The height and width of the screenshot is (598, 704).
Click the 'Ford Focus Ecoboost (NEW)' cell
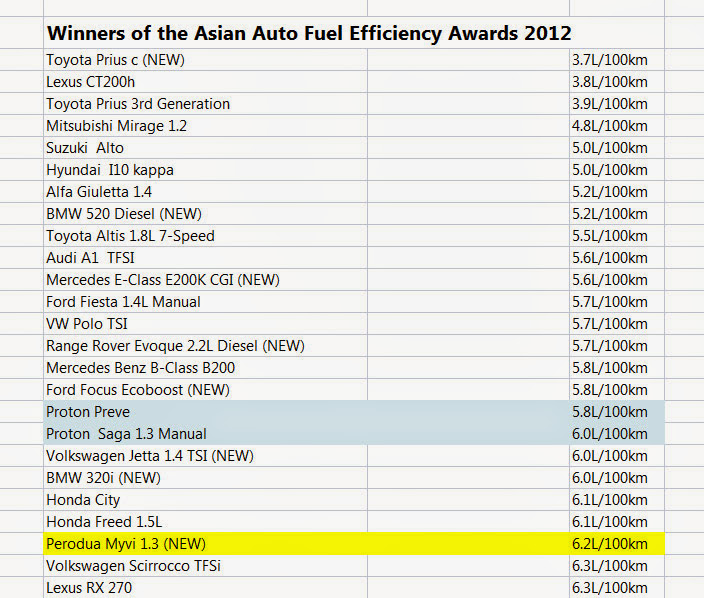click(206, 390)
